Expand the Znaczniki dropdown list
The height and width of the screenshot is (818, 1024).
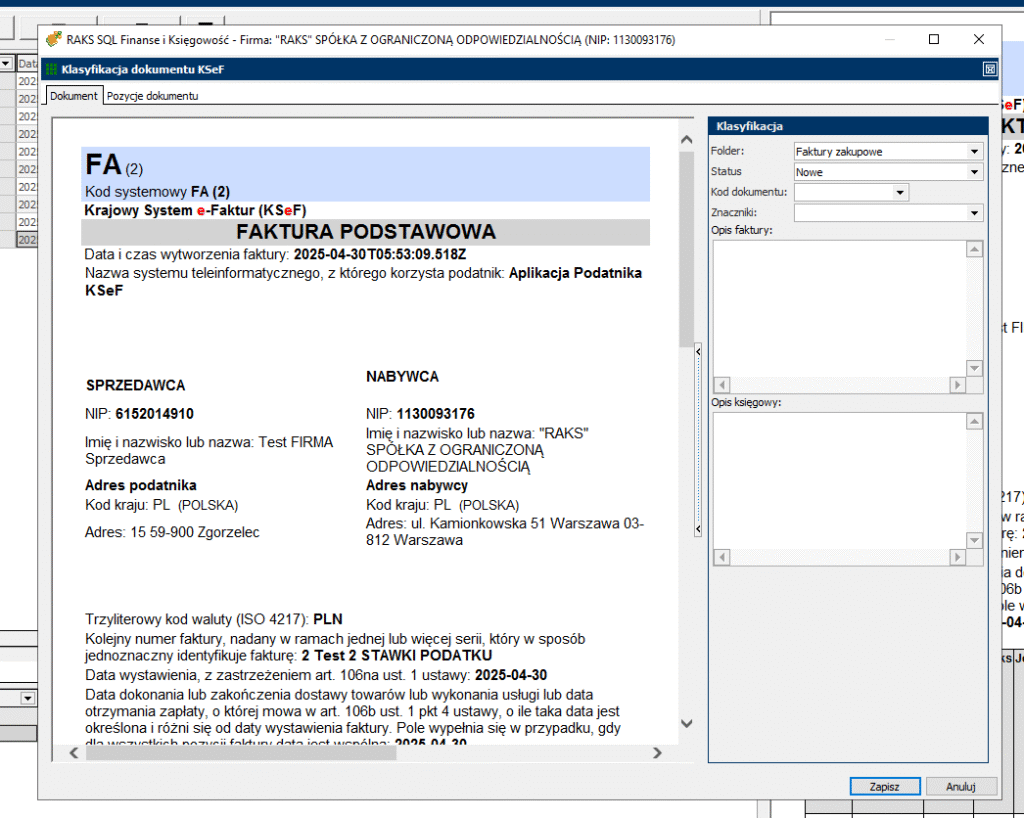[974, 213]
